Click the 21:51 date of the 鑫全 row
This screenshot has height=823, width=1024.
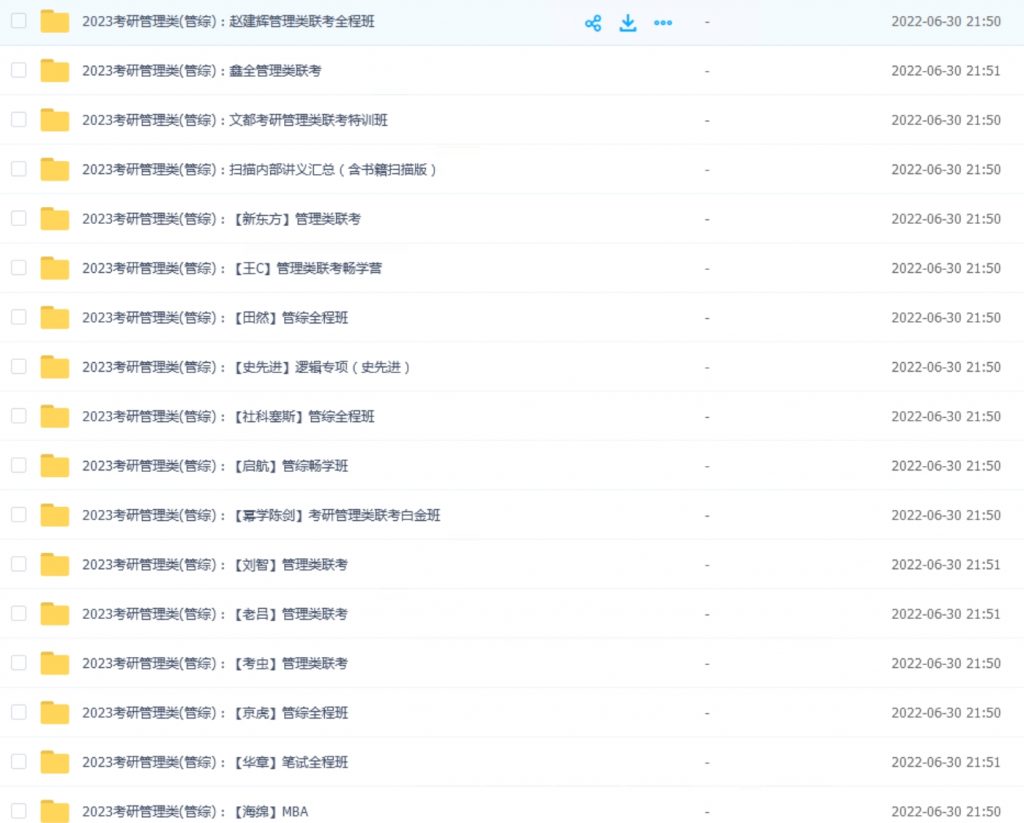pyautogui.click(x=946, y=71)
